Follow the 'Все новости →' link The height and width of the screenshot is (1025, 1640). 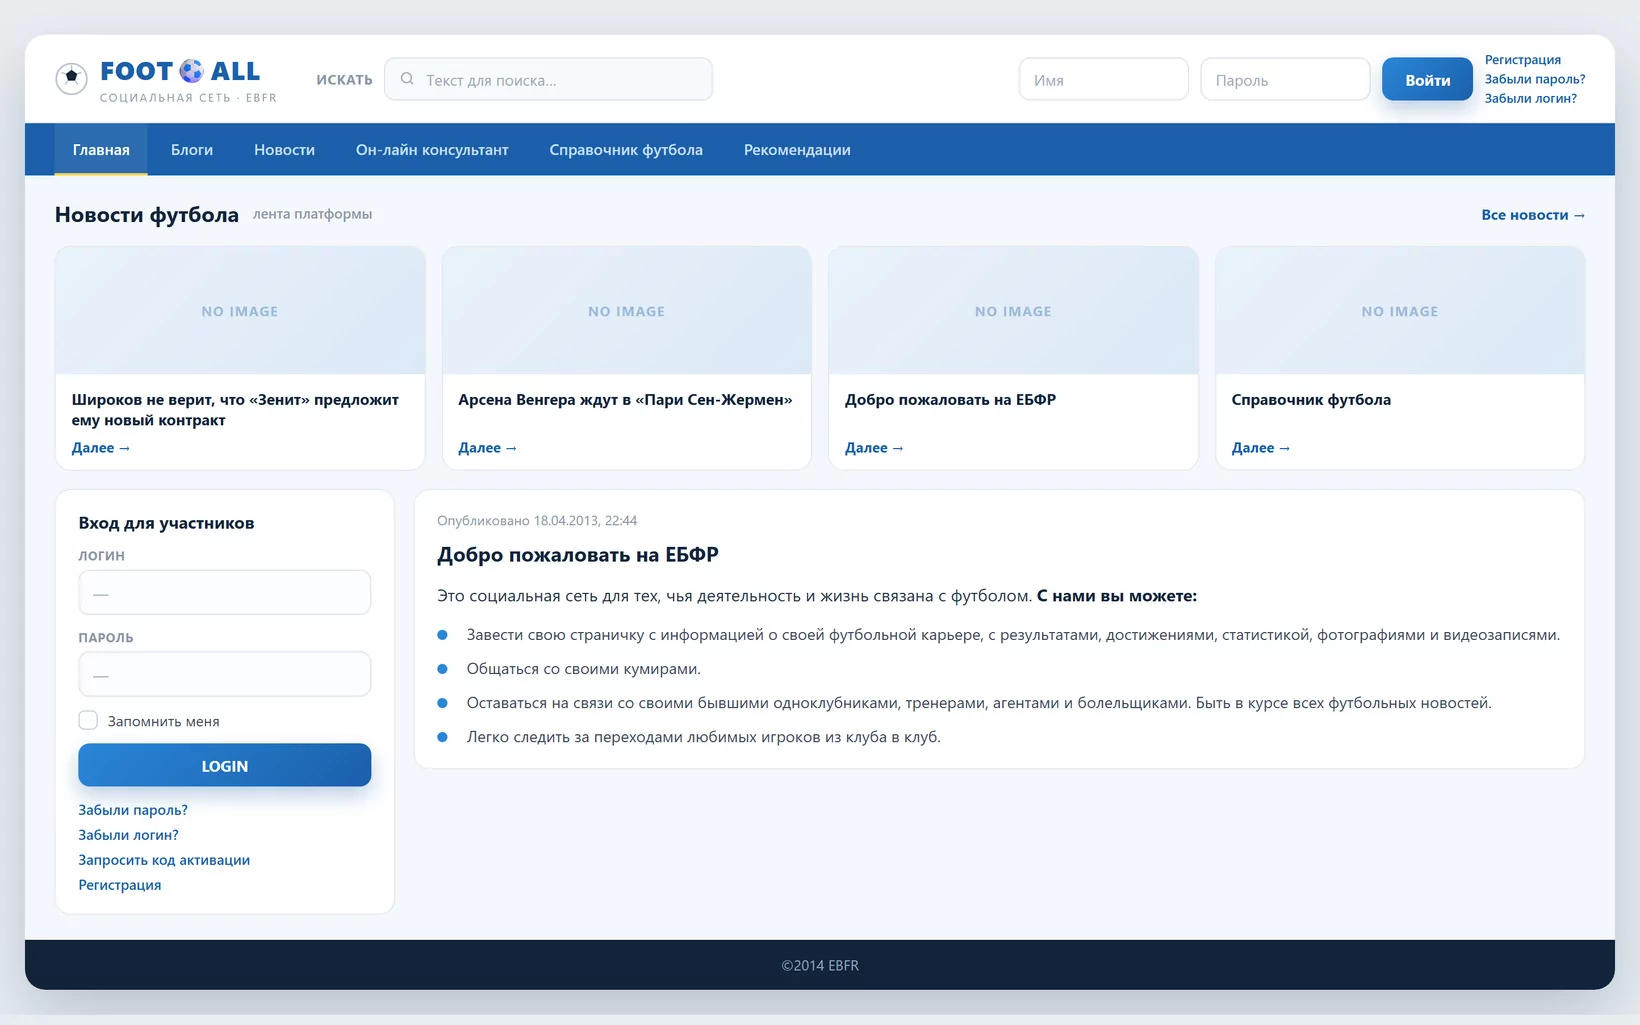tap(1533, 215)
